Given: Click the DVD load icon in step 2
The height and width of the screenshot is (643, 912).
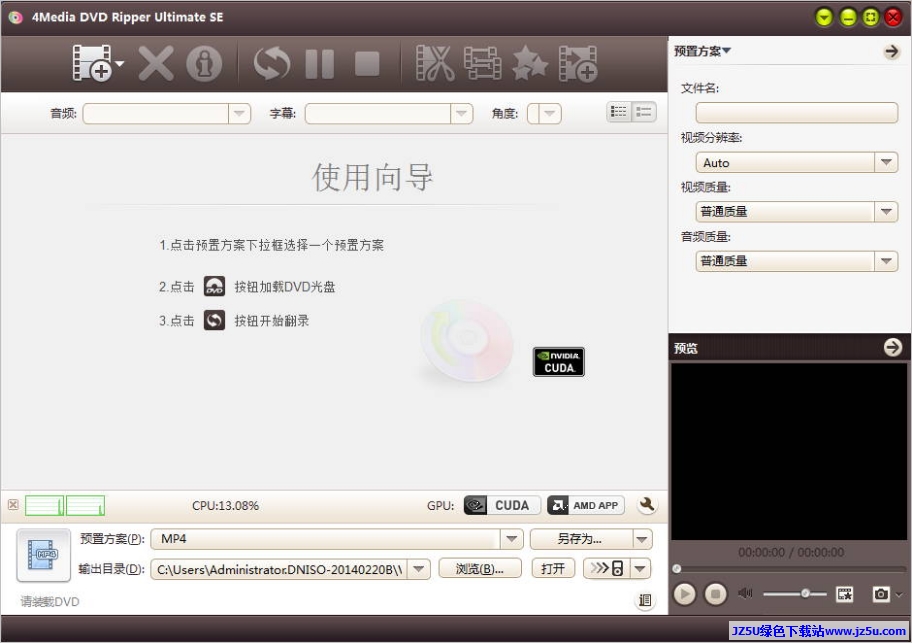Looking at the screenshot, I should click(x=214, y=286).
